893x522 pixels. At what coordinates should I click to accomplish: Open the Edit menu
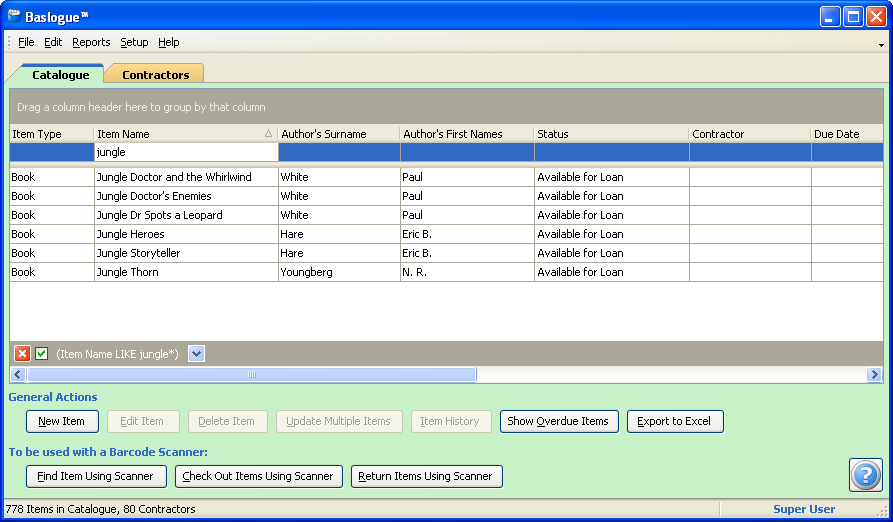coord(53,42)
